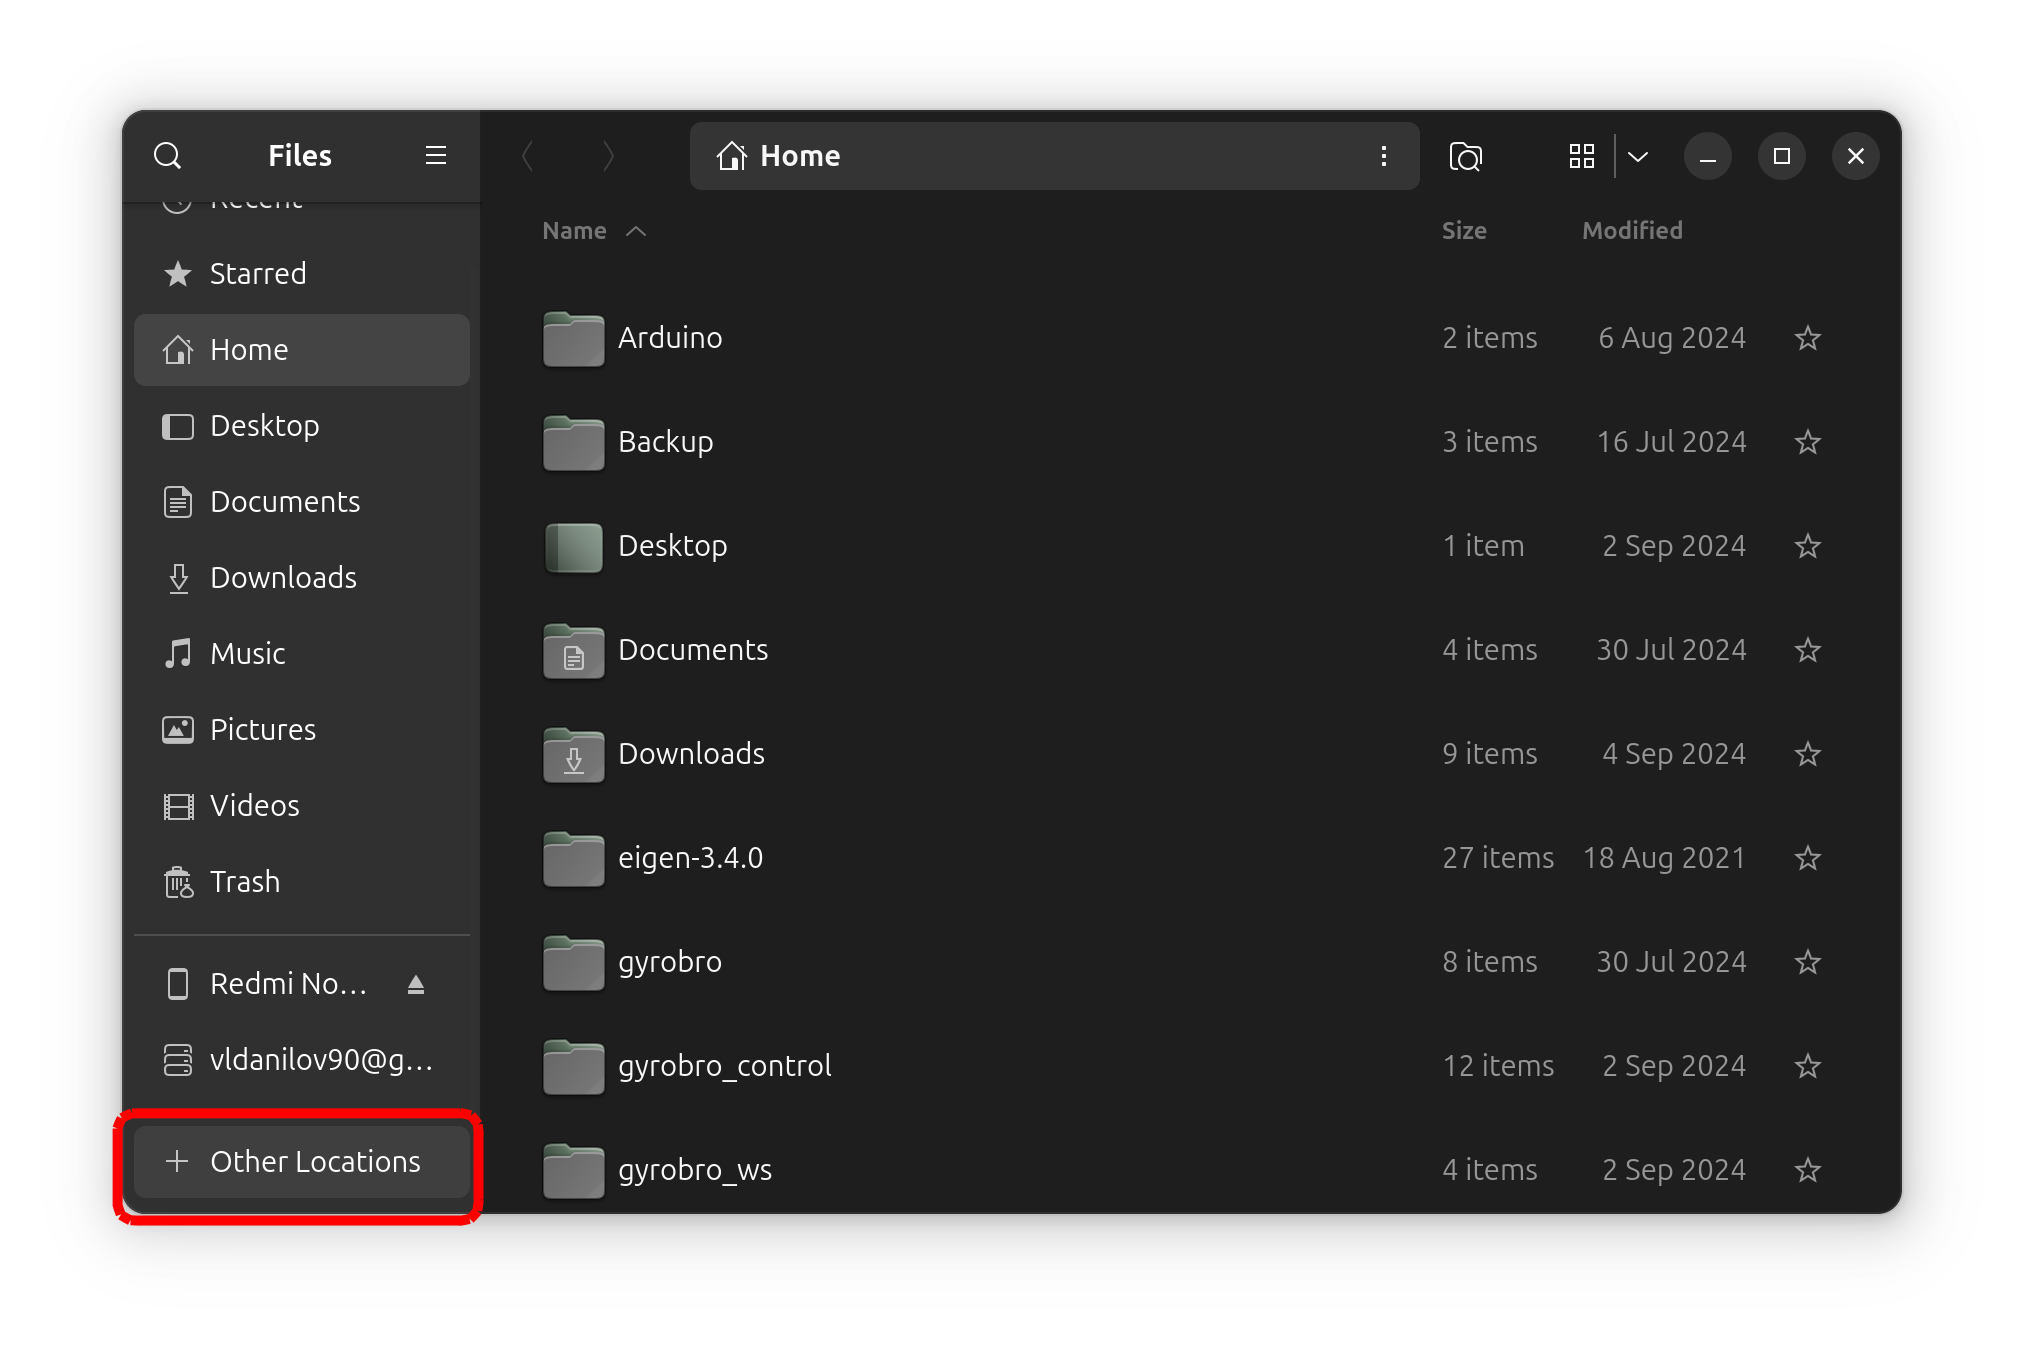This screenshot has width=2024, height=1348.
Task: Open the Arduino folder icon
Action: pyautogui.click(x=573, y=339)
